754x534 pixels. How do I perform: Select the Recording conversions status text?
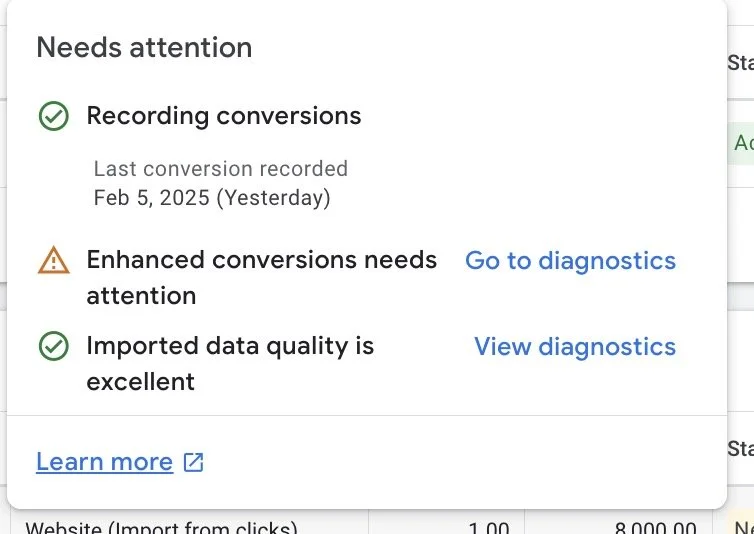[x=224, y=116]
